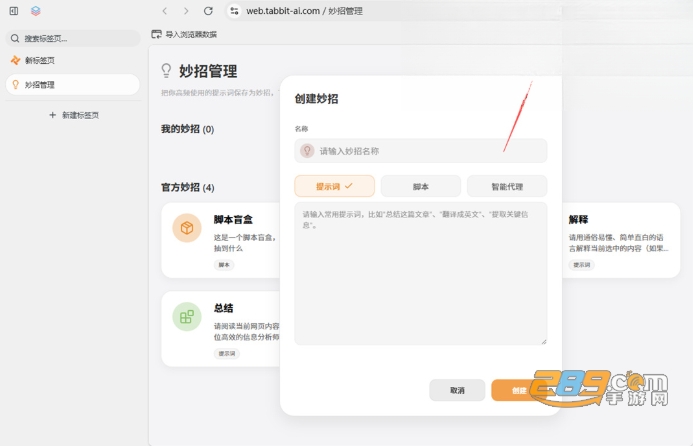Click the 创建妙招 dialog title

point(316,99)
